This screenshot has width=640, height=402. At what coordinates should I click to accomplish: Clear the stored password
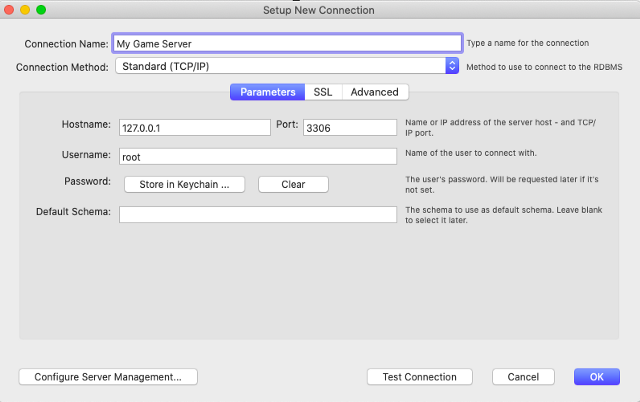click(293, 184)
